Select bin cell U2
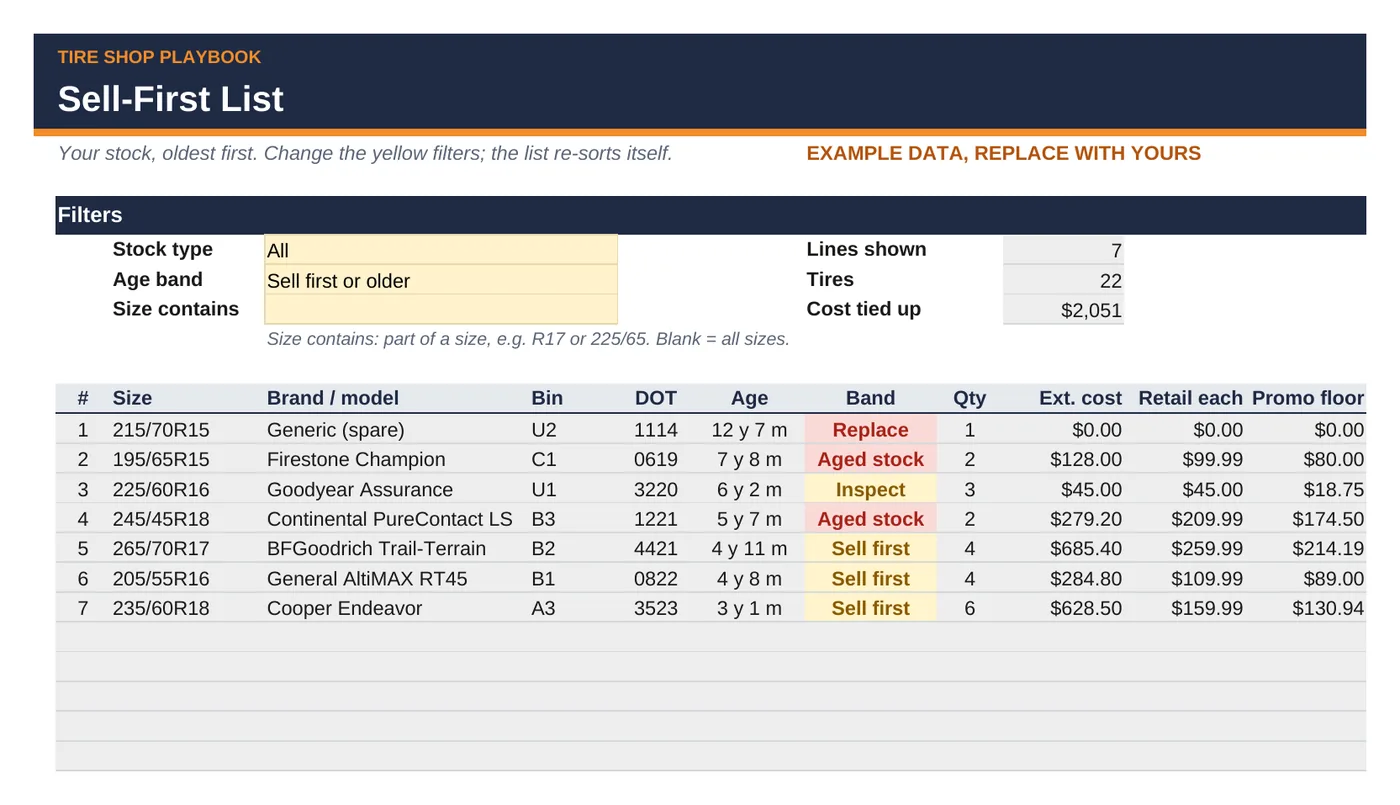The height and width of the screenshot is (805, 1400). click(x=544, y=430)
